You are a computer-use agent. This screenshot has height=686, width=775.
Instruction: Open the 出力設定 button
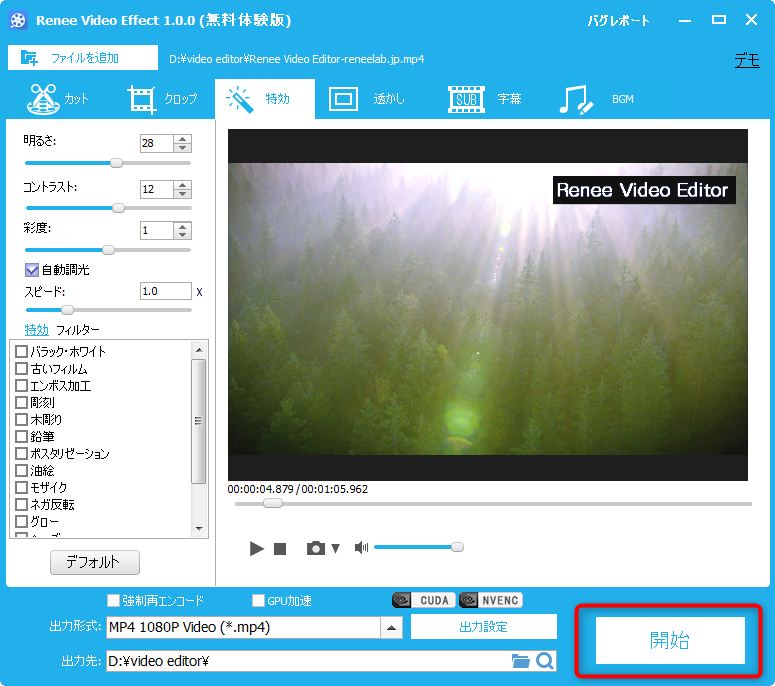(483, 627)
